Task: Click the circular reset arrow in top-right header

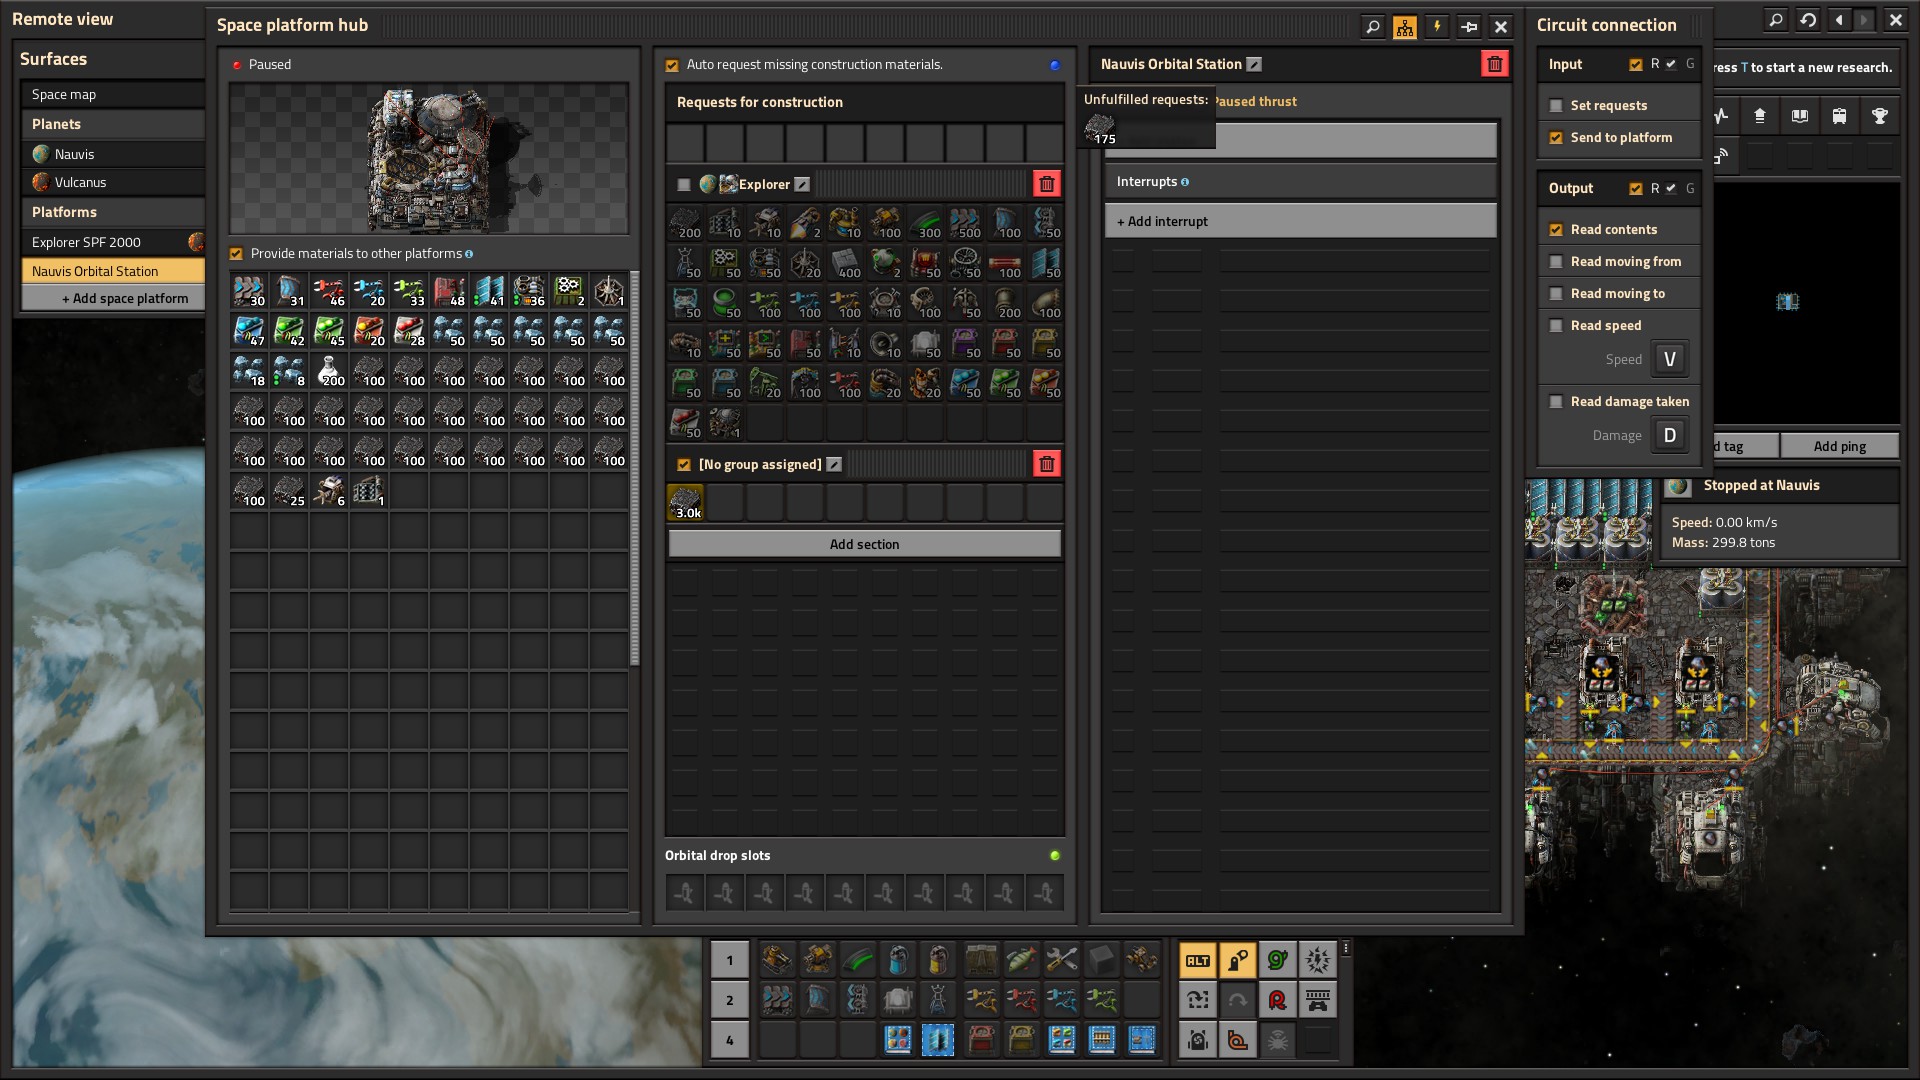Action: pos(1807,20)
